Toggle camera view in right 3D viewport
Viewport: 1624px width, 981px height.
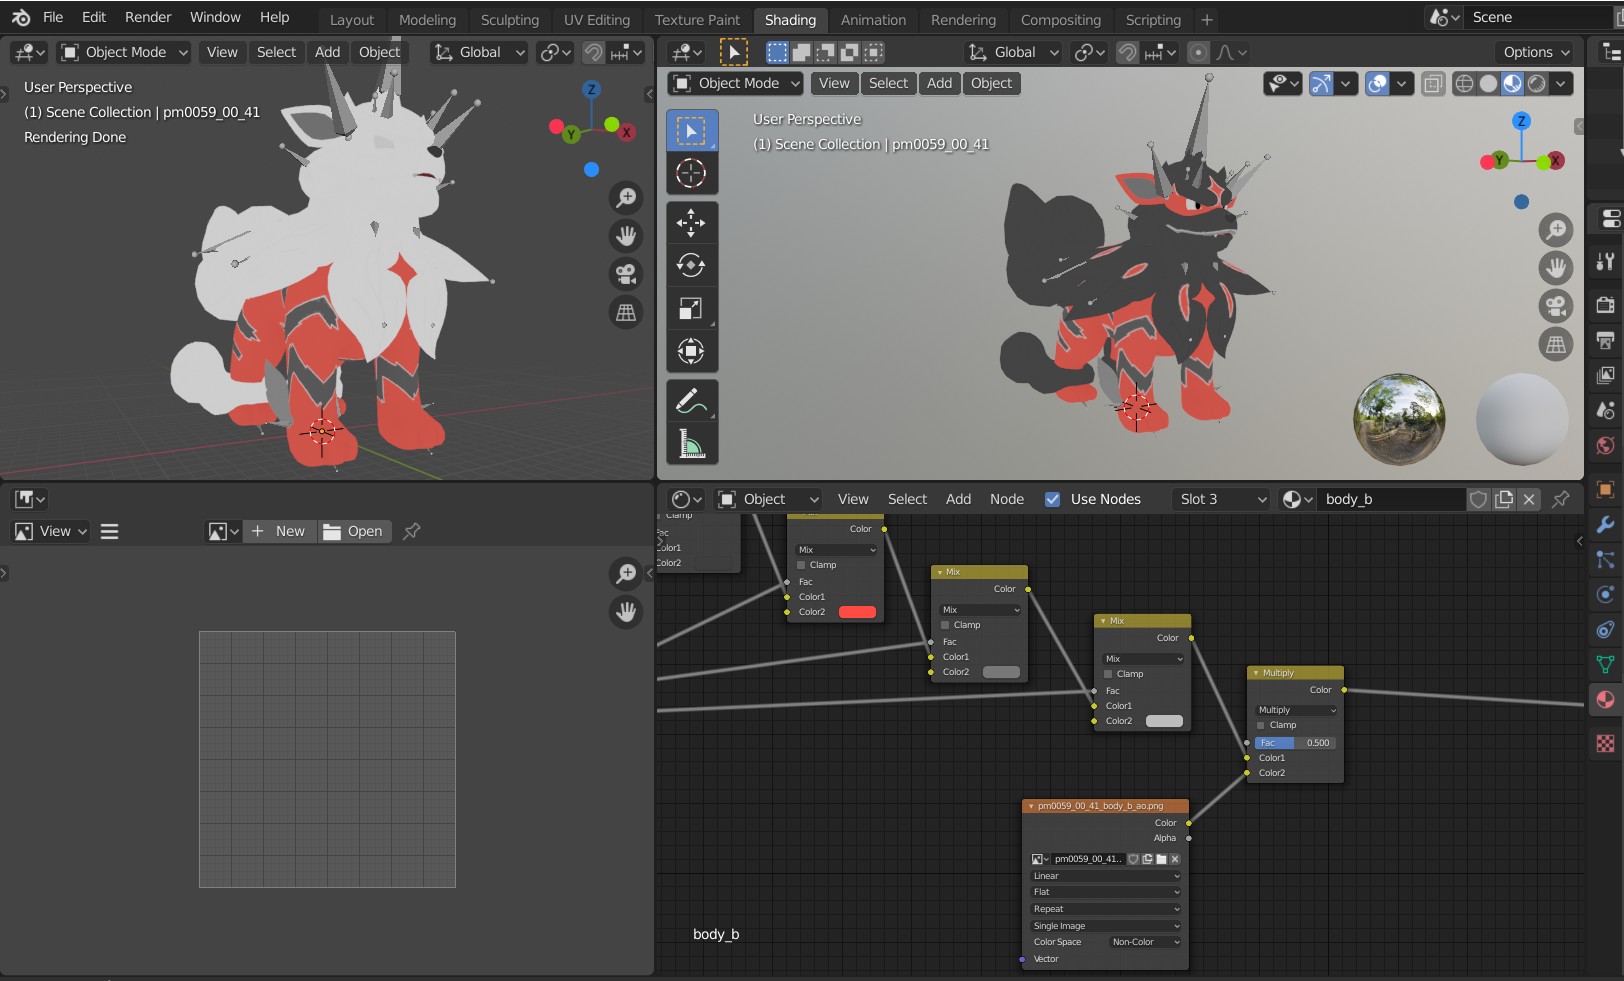pyautogui.click(x=1556, y=306)
